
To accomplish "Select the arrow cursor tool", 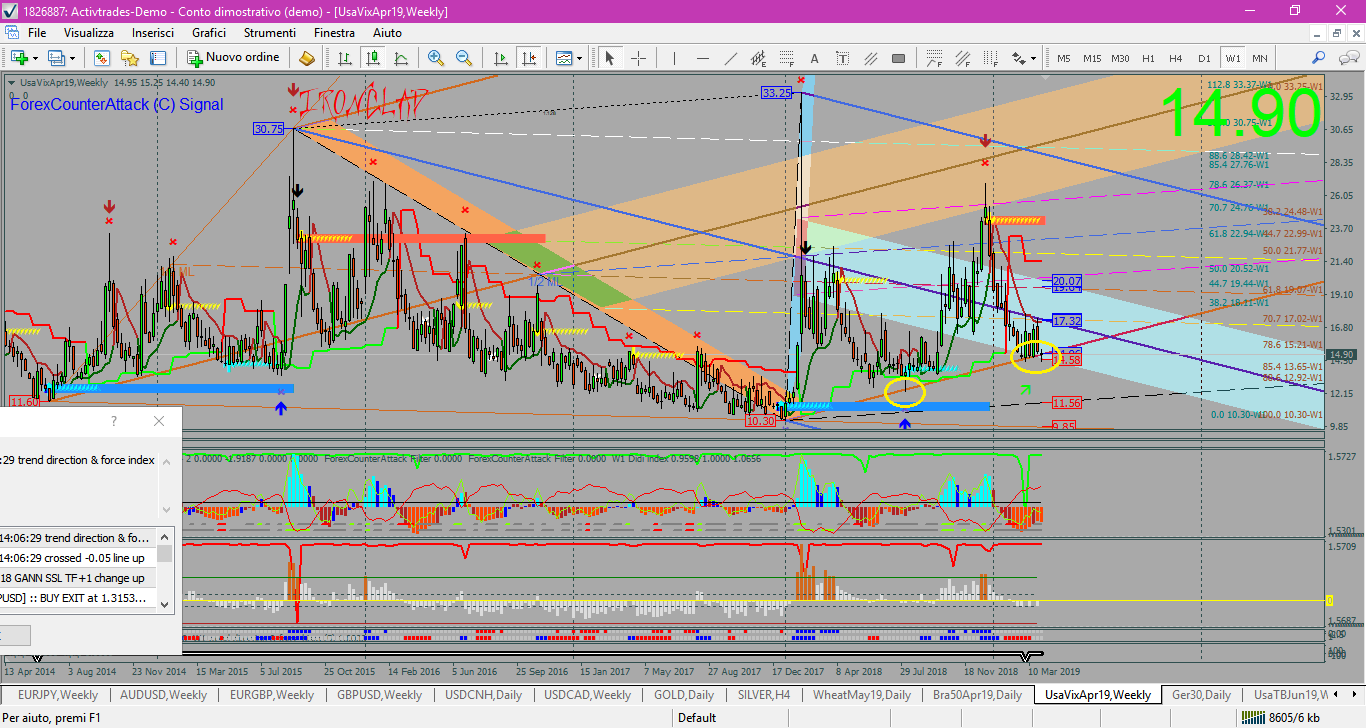I will pos(609,58).
